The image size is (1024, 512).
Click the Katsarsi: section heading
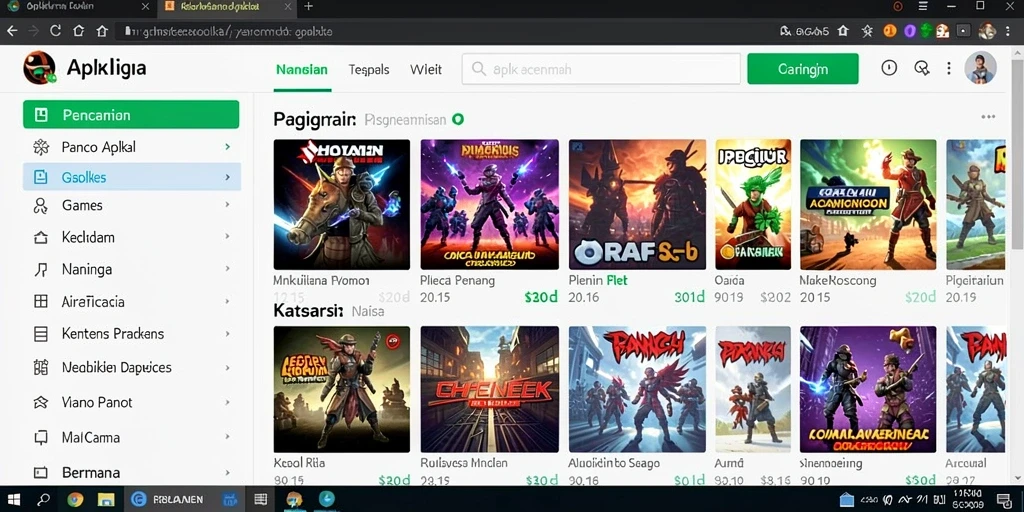tap(308, 311)
